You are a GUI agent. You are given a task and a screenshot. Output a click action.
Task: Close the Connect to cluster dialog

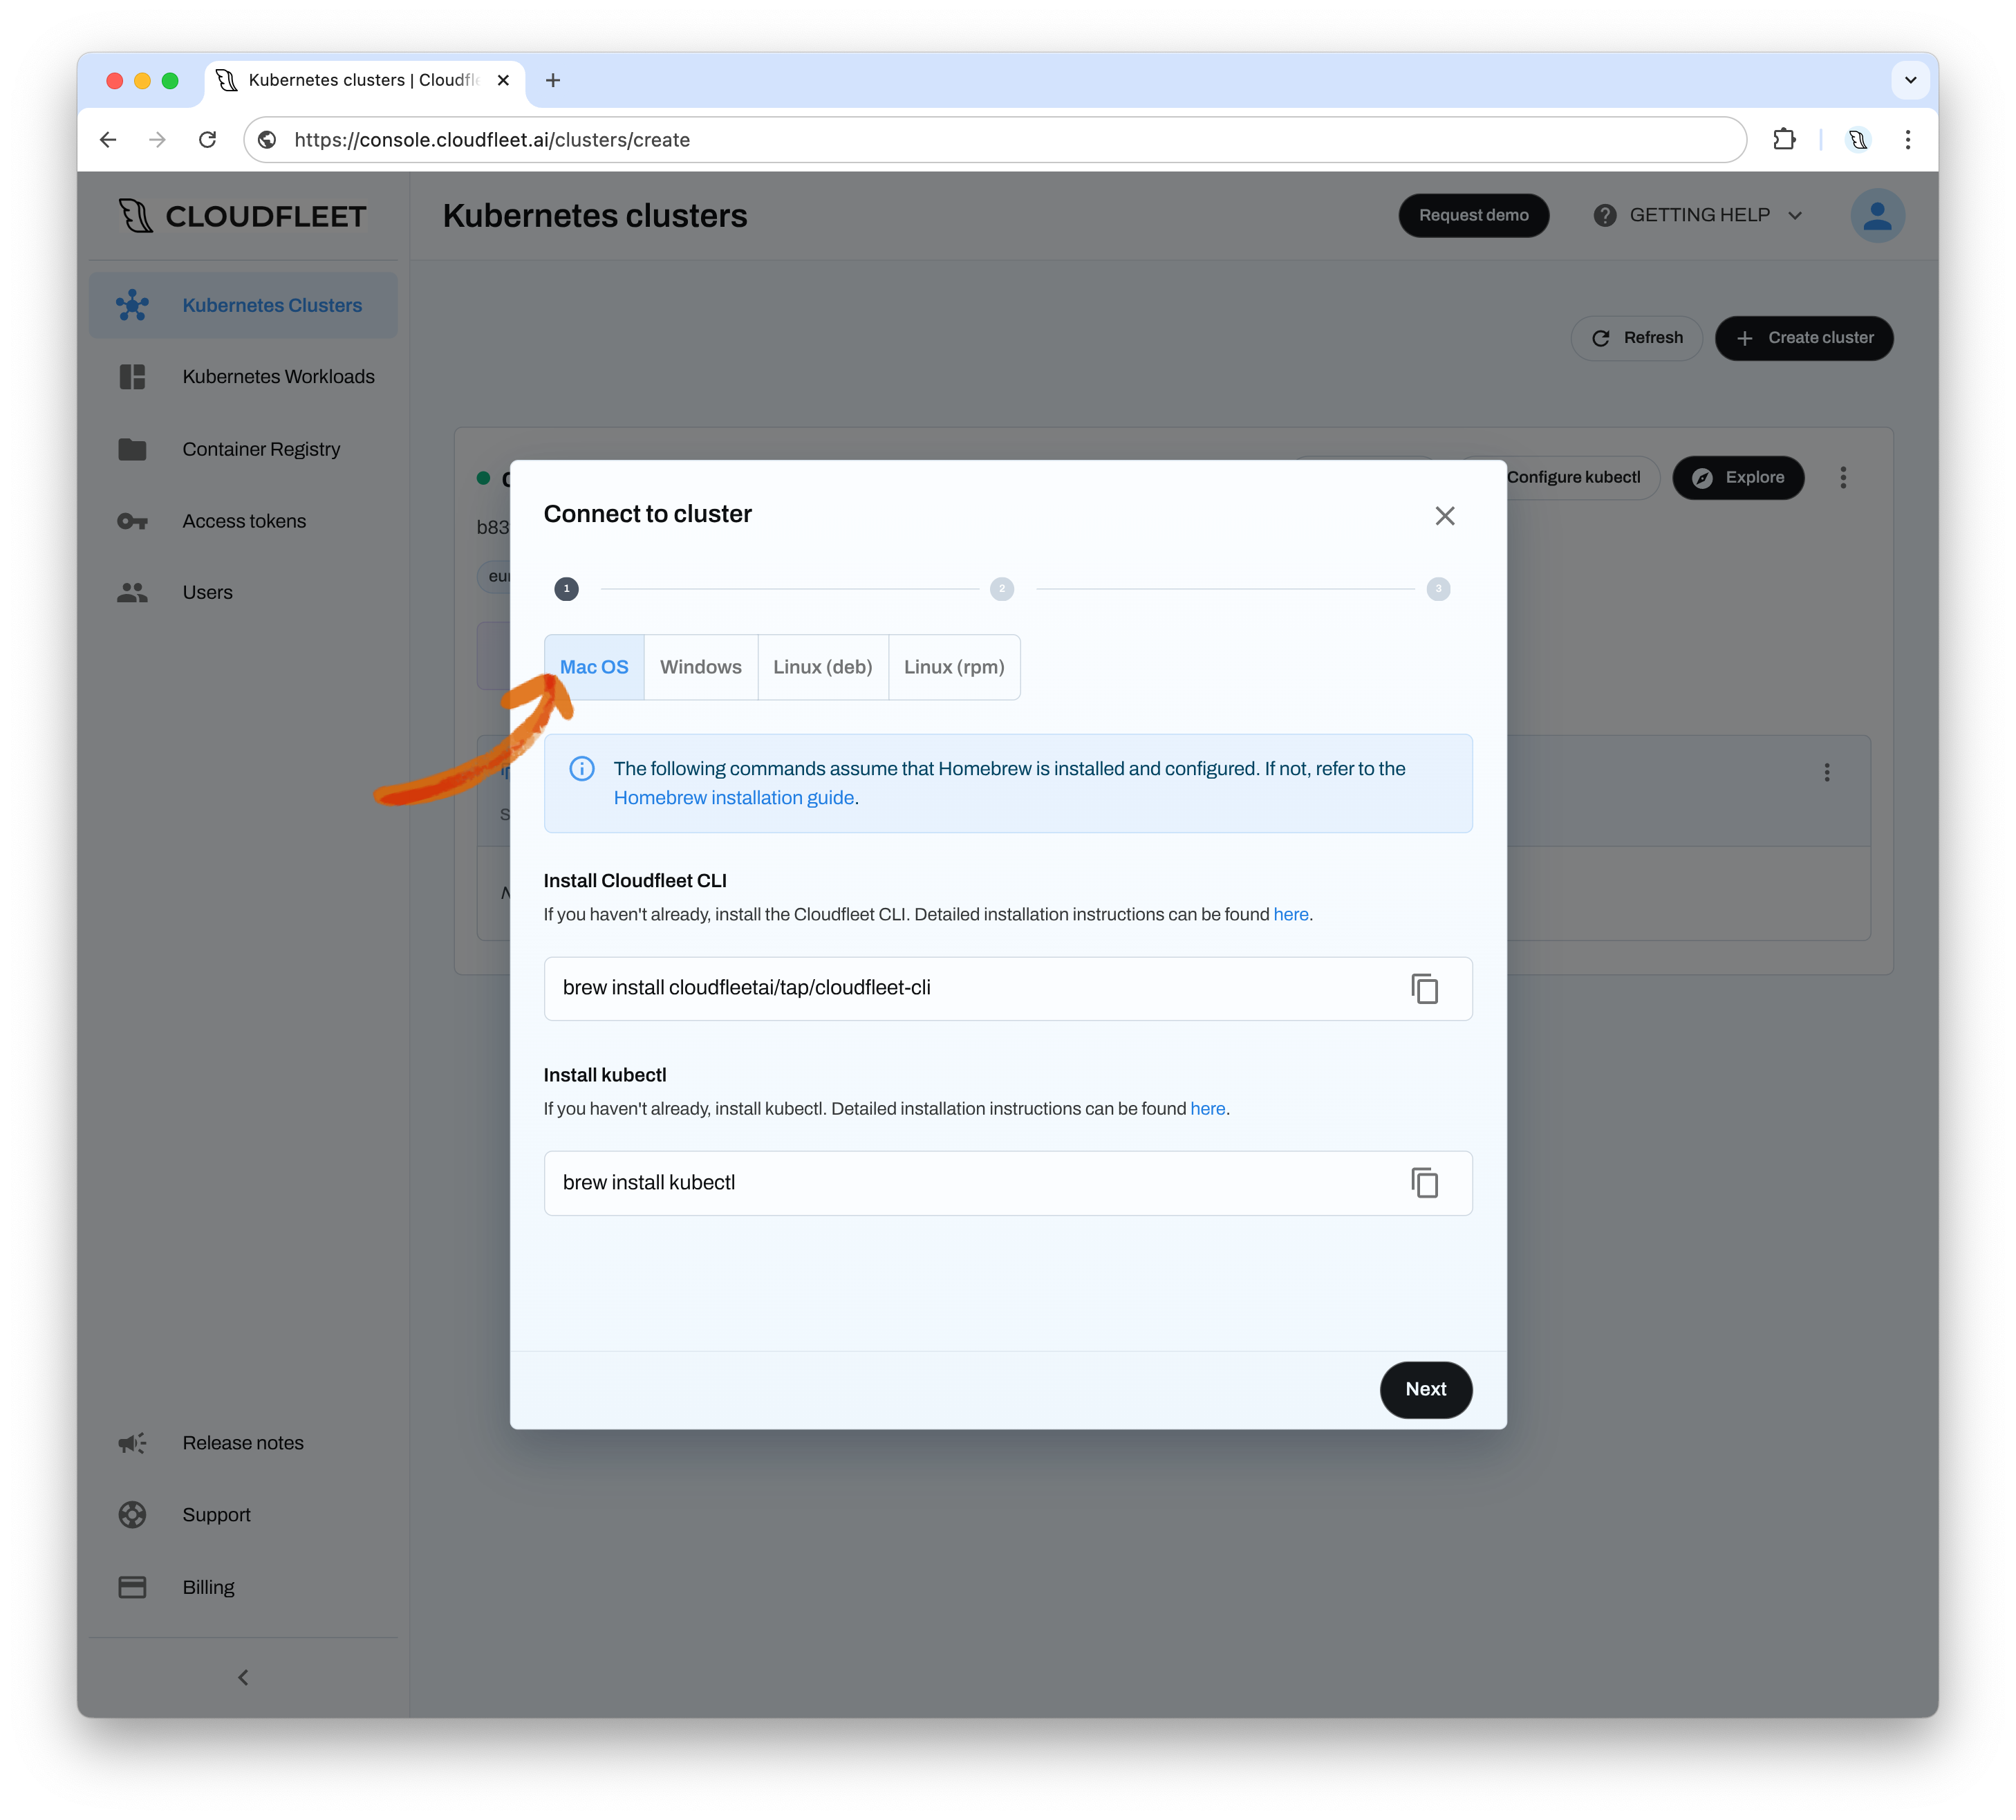tap(1445, 516)
